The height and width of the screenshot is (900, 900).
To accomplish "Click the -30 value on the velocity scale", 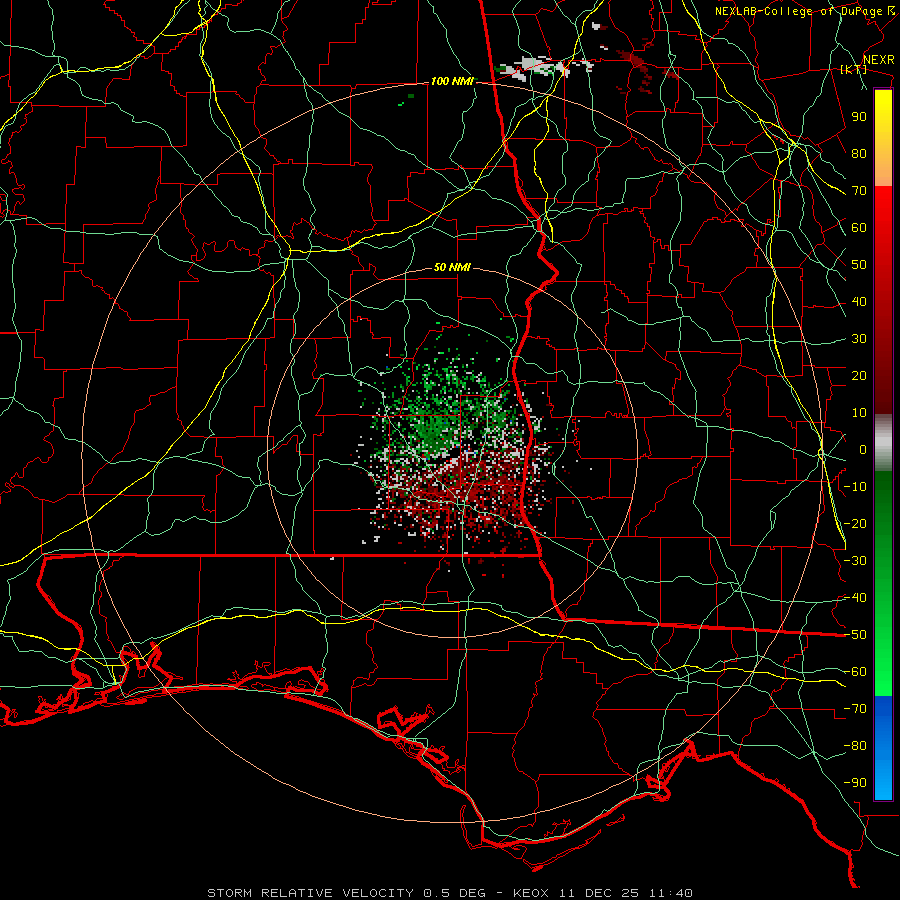I will tap(855, 561).
